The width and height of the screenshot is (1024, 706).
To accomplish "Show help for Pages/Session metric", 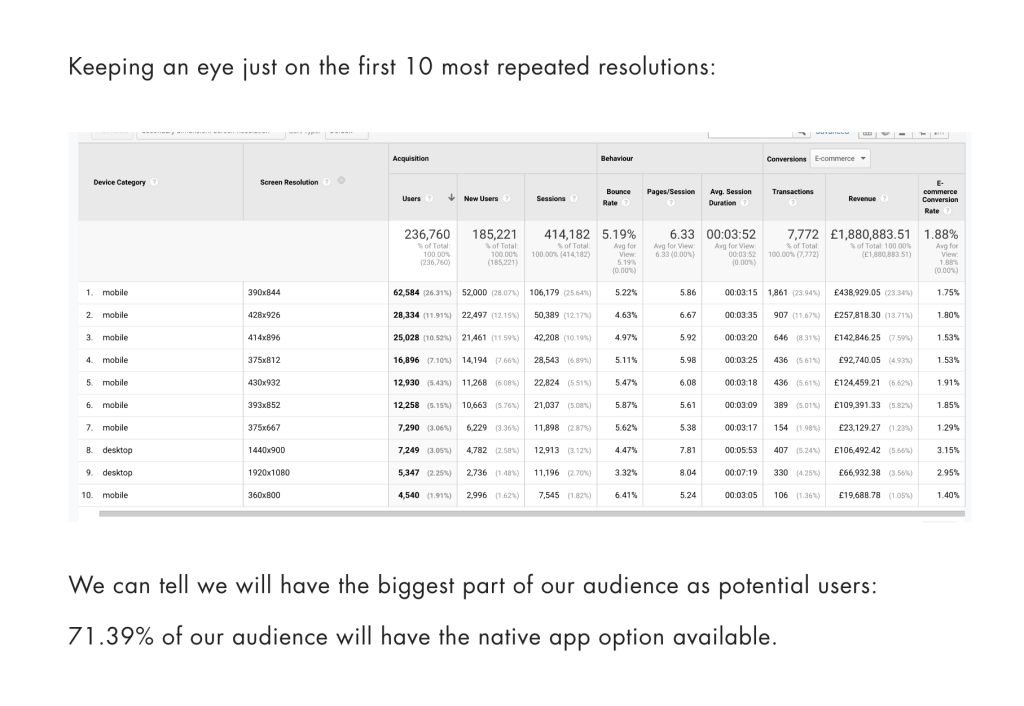I will pyautogui.click(x=671, y=204).
